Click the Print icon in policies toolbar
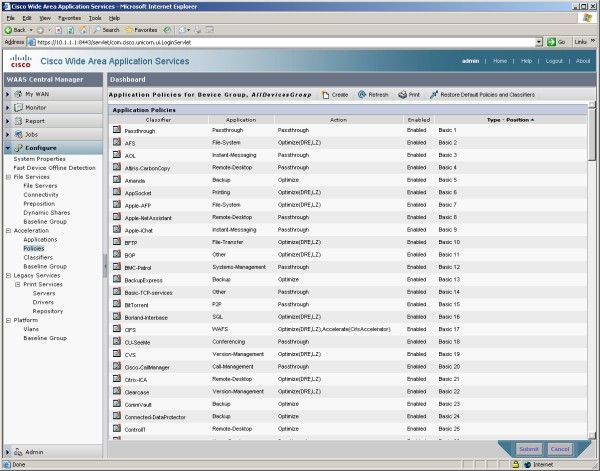600x471 pixels. 402,95
